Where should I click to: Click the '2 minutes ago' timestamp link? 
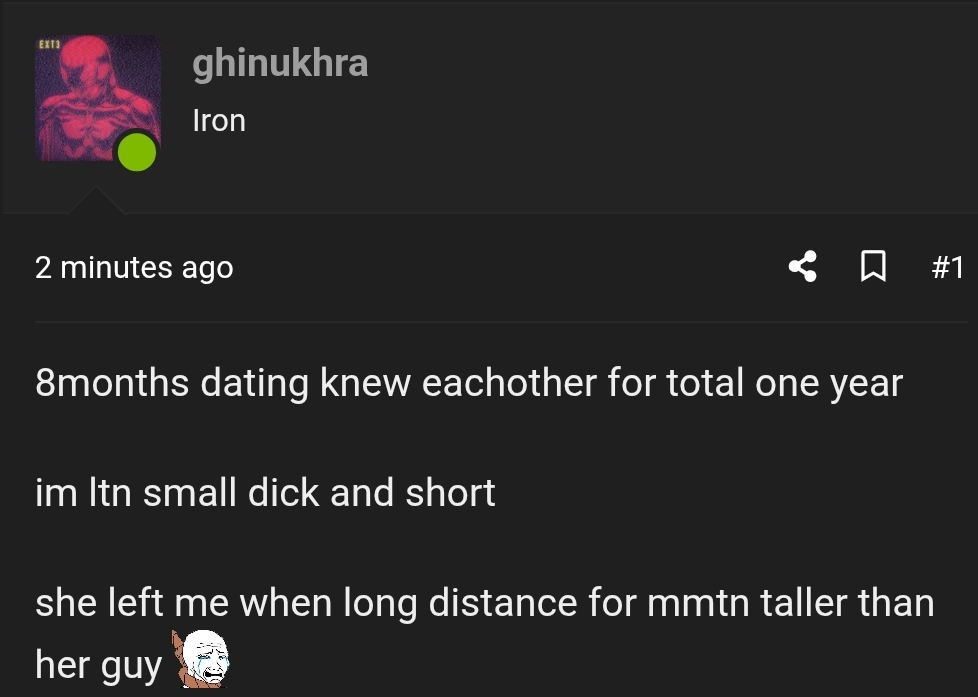click(134, 267)
